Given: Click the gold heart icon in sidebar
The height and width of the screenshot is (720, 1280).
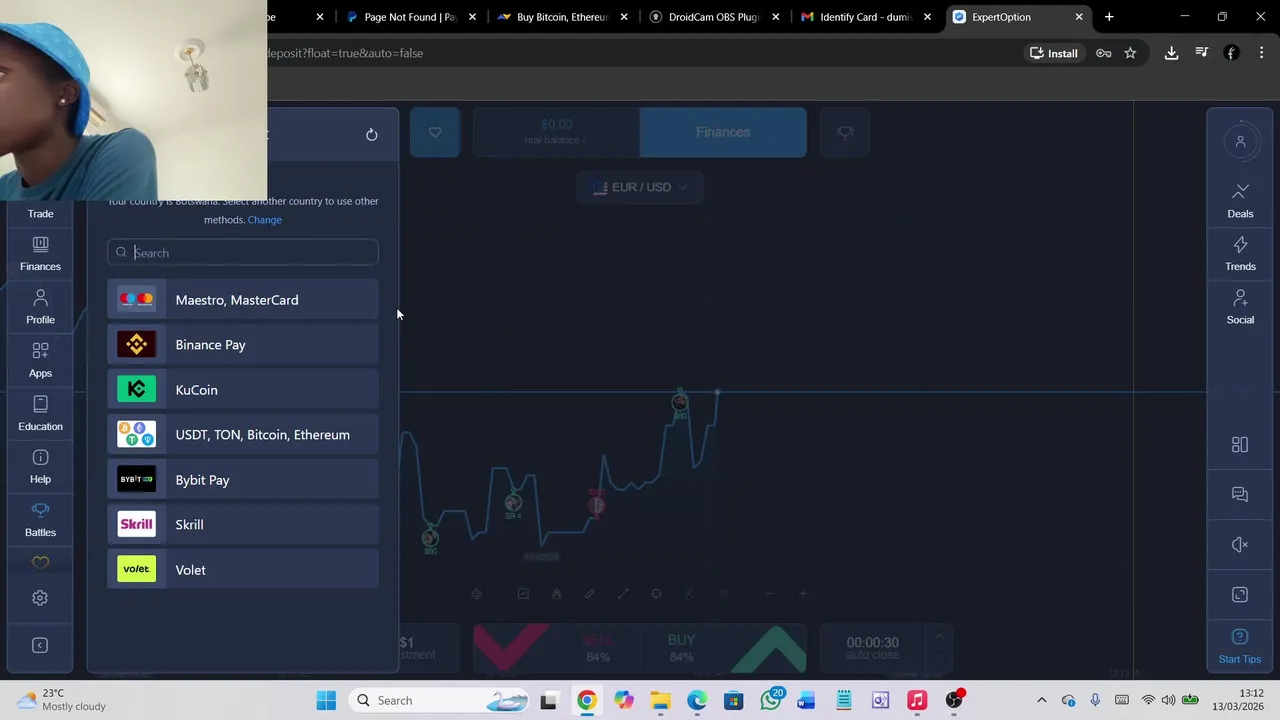Looking at the screenshot, I should [40, 563].
